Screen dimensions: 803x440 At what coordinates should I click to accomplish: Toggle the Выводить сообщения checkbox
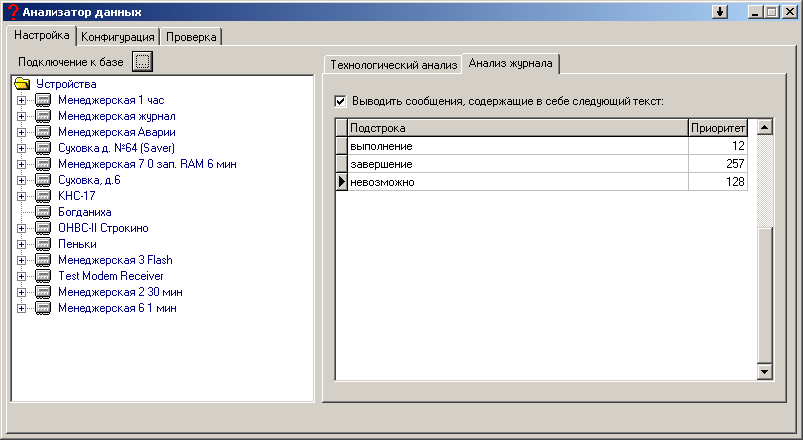(x=340, y=101)
